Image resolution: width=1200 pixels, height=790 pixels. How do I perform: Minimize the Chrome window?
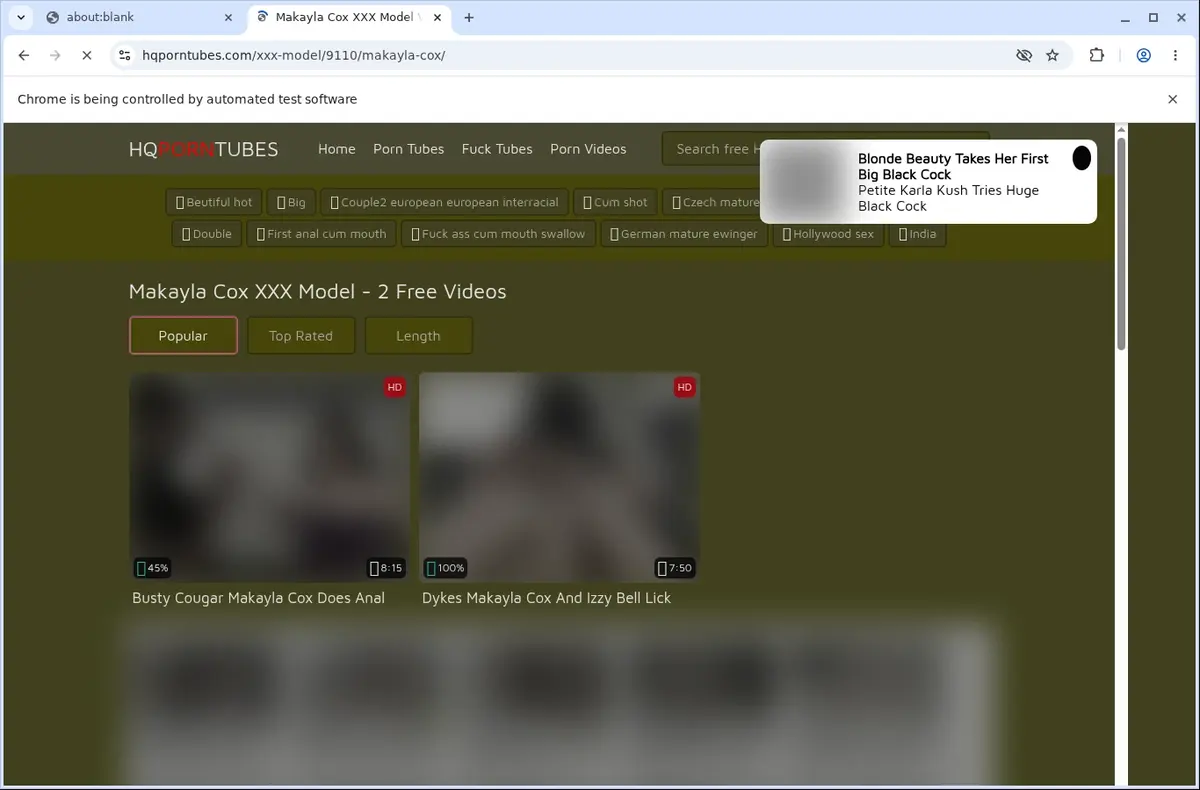click(1126, 17)
